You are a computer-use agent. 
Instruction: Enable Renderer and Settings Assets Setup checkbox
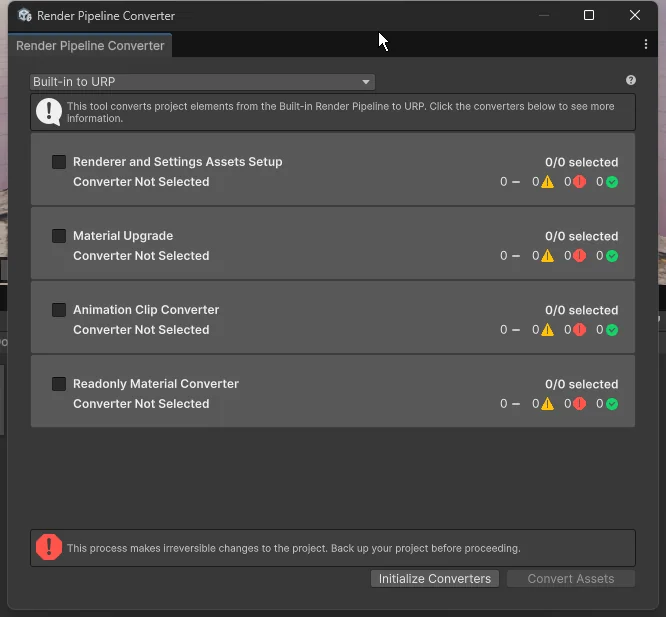pyautogui.click(x=59, y=162)
